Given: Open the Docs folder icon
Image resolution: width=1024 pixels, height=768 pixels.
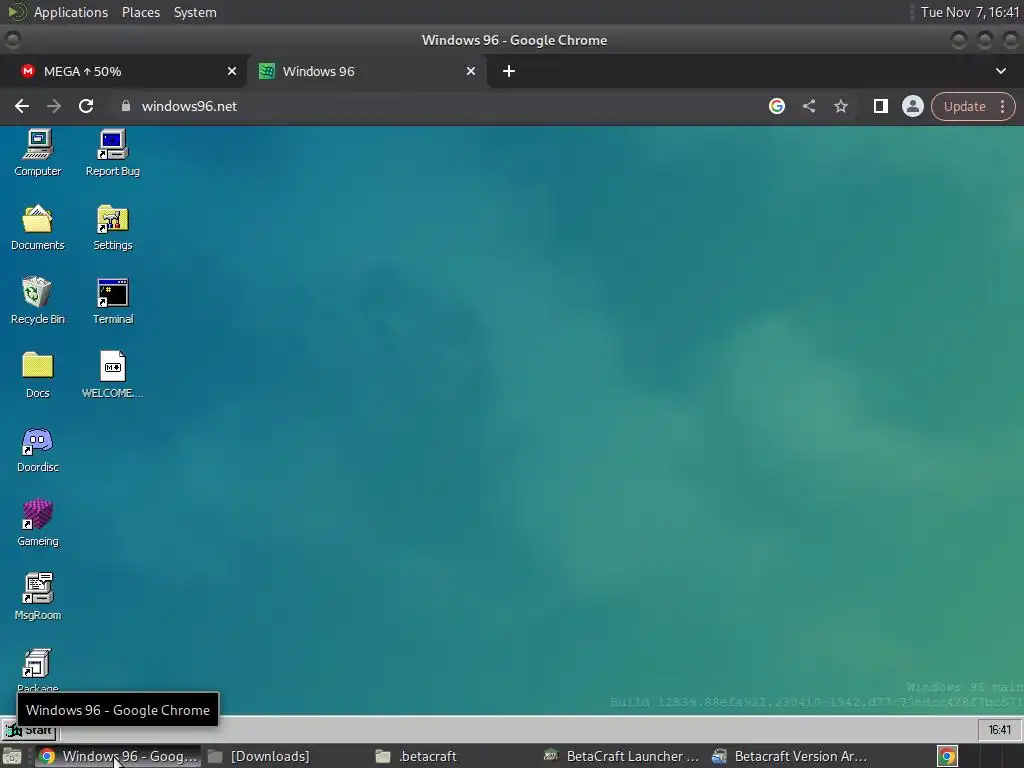Looking at the screenshot, I should [x=38, y=375].
